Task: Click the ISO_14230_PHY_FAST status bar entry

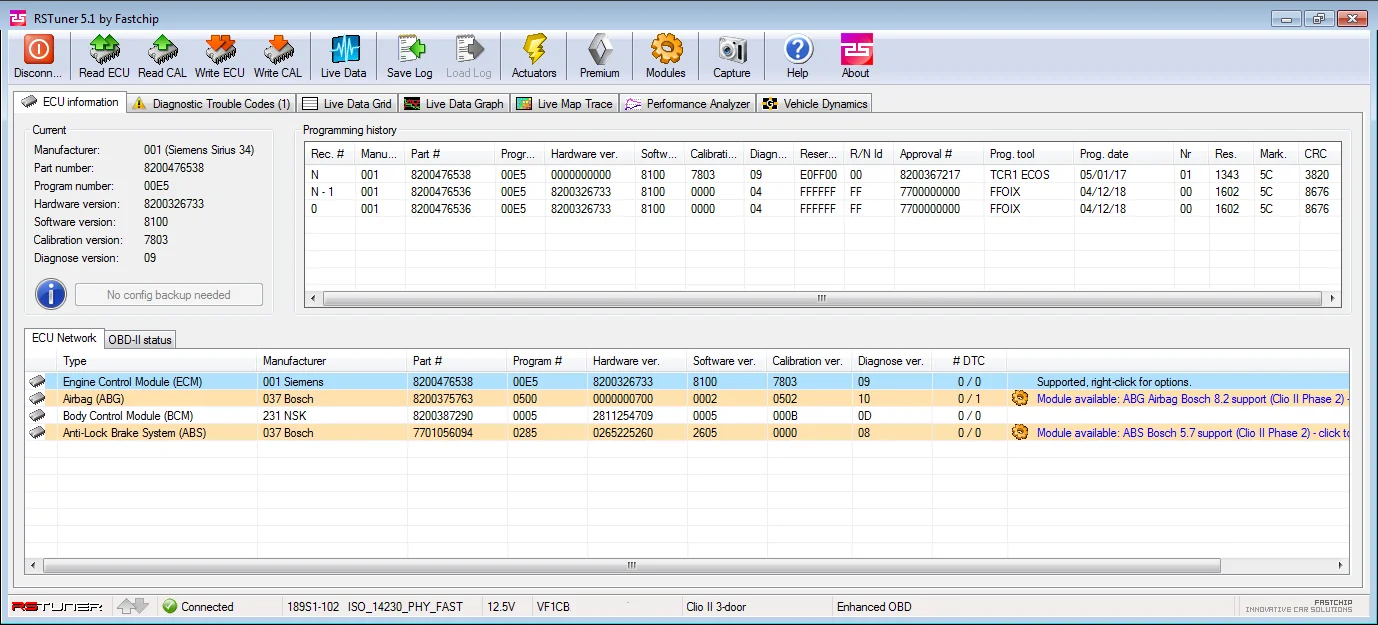Action: coord(406,606)
